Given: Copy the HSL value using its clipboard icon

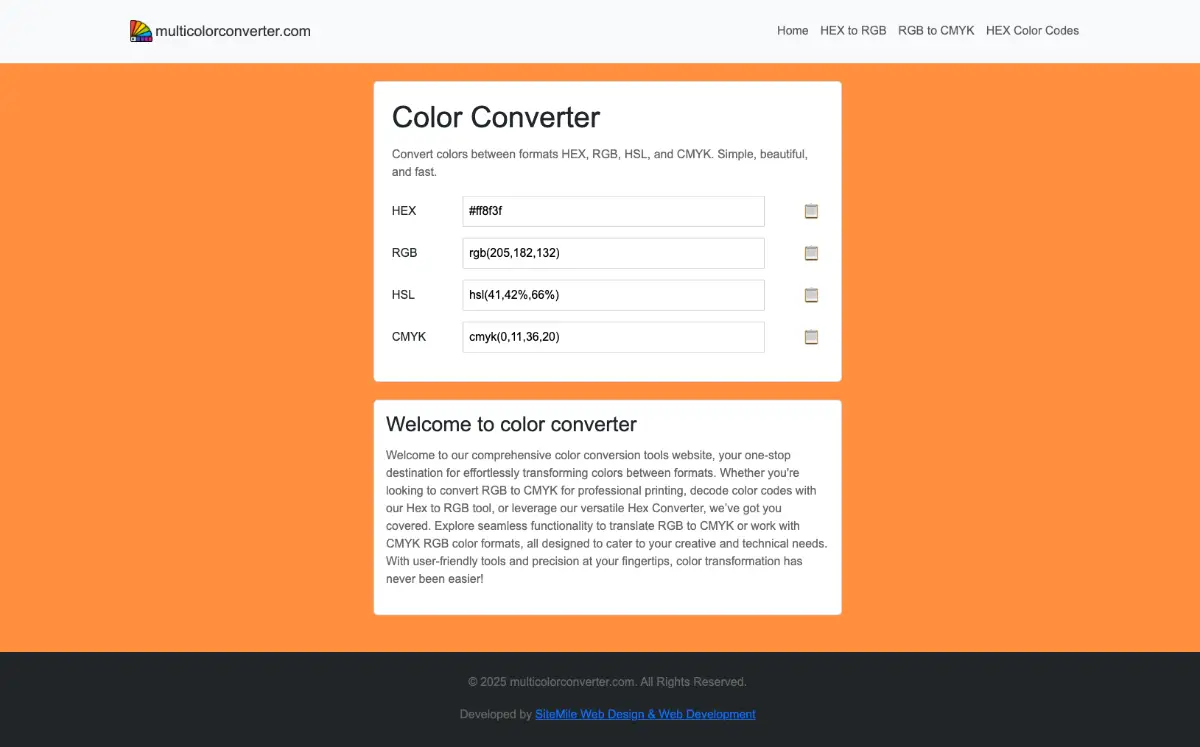Looking at the screenshot, I should tap(811, 295).
